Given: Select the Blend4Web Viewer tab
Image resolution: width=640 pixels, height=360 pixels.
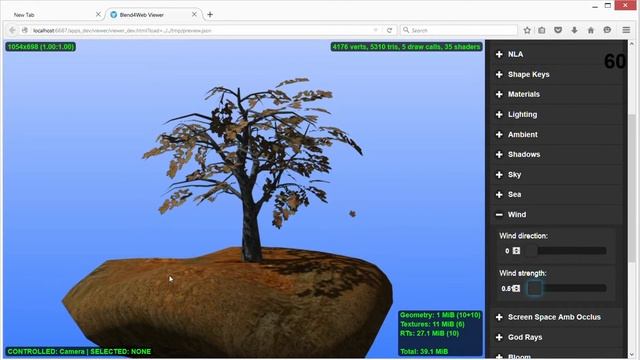Looking at the screenshot, I should (153, 15).
